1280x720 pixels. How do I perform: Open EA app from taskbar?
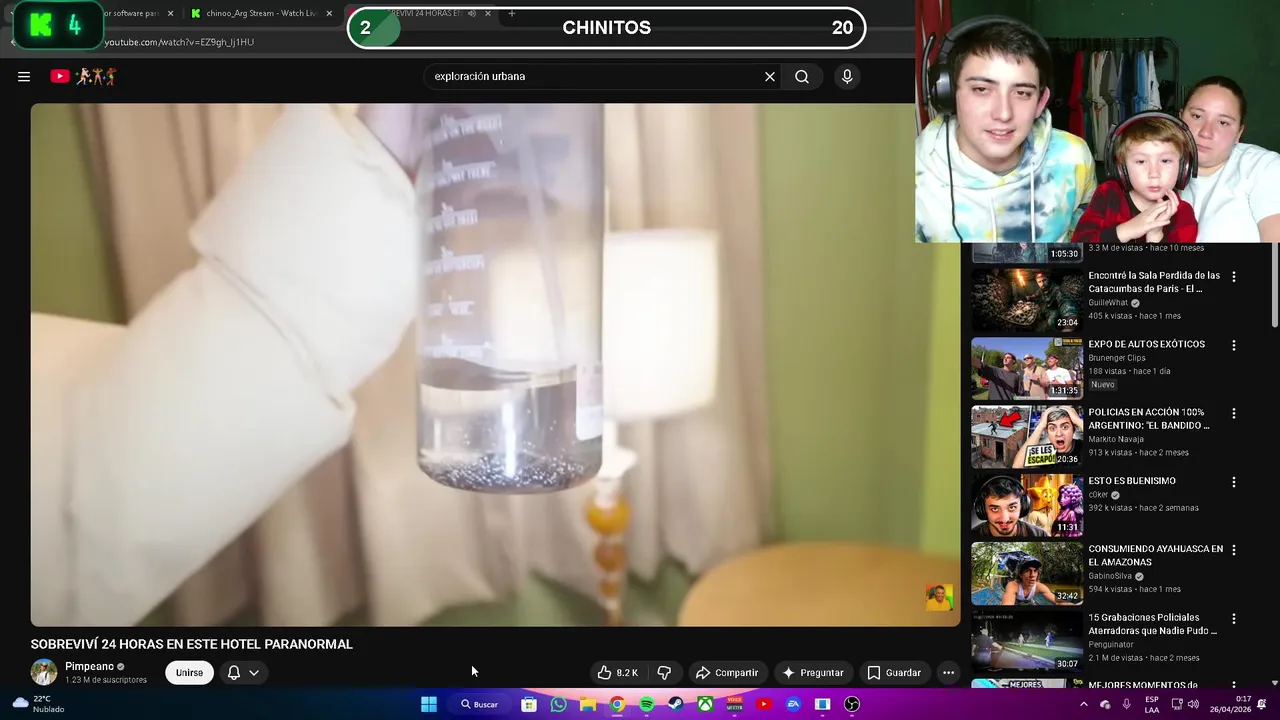point(793,704)
